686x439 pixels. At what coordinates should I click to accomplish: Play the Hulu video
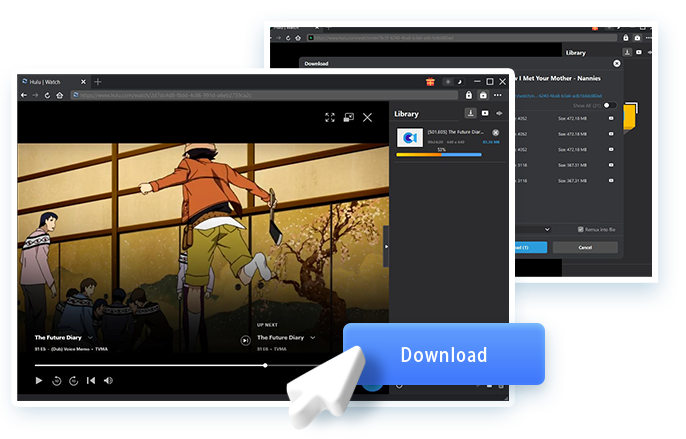click(39, 381)
